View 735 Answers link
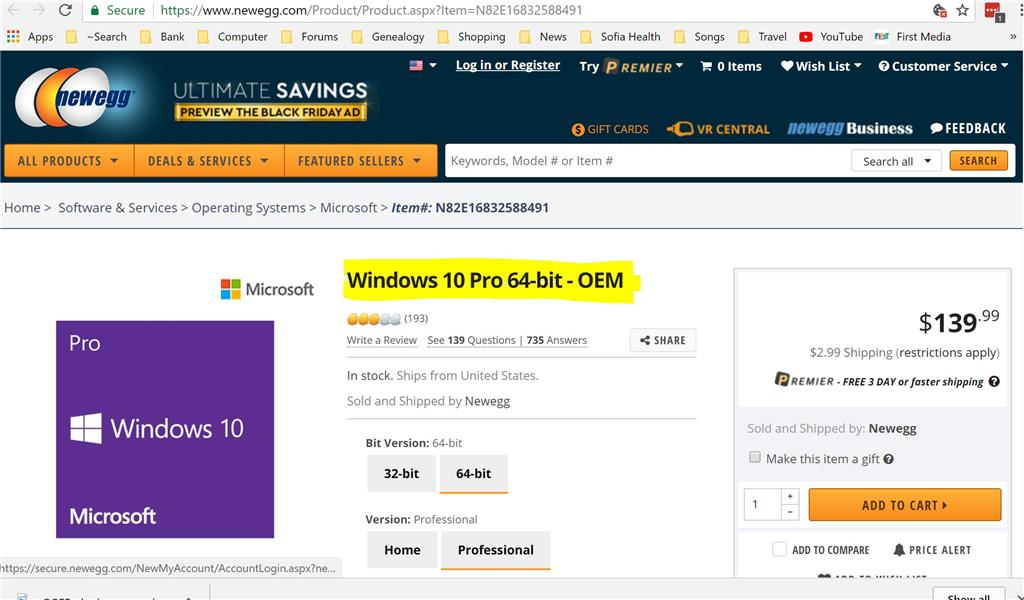This screenshot has height=600, width=1024. (x=556, y=340)
